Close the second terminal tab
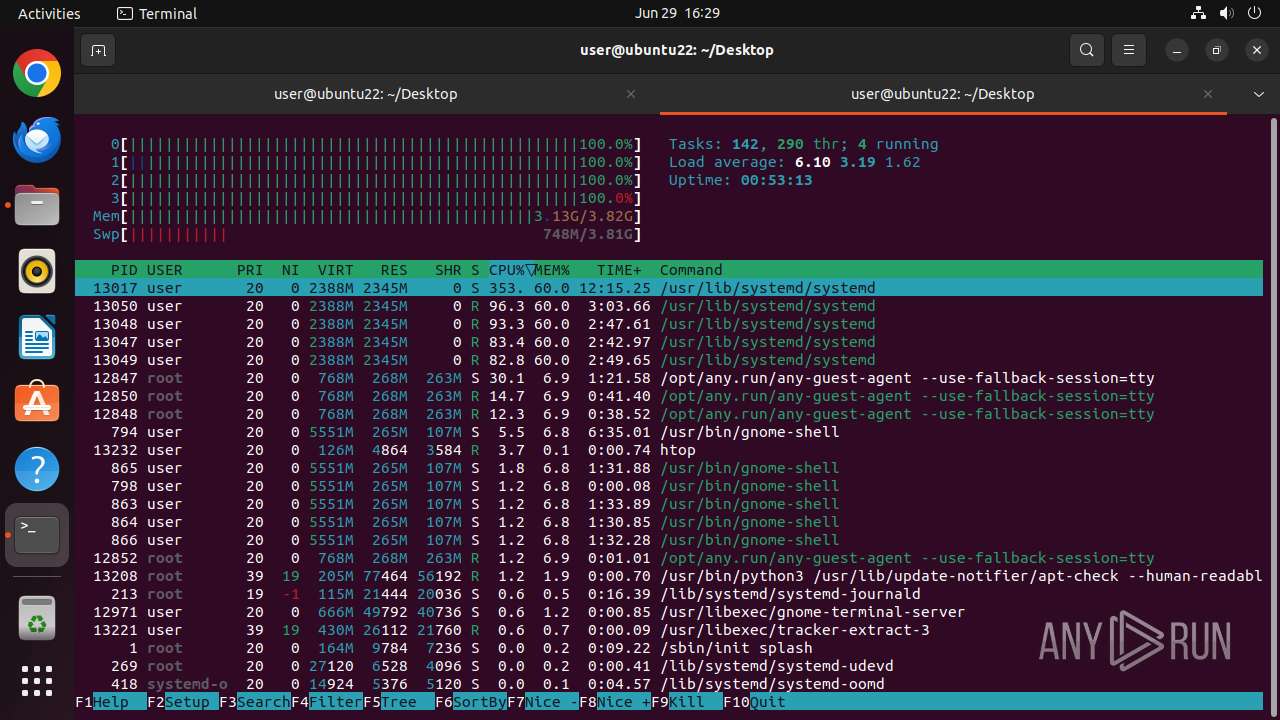 click(1208, 94)
